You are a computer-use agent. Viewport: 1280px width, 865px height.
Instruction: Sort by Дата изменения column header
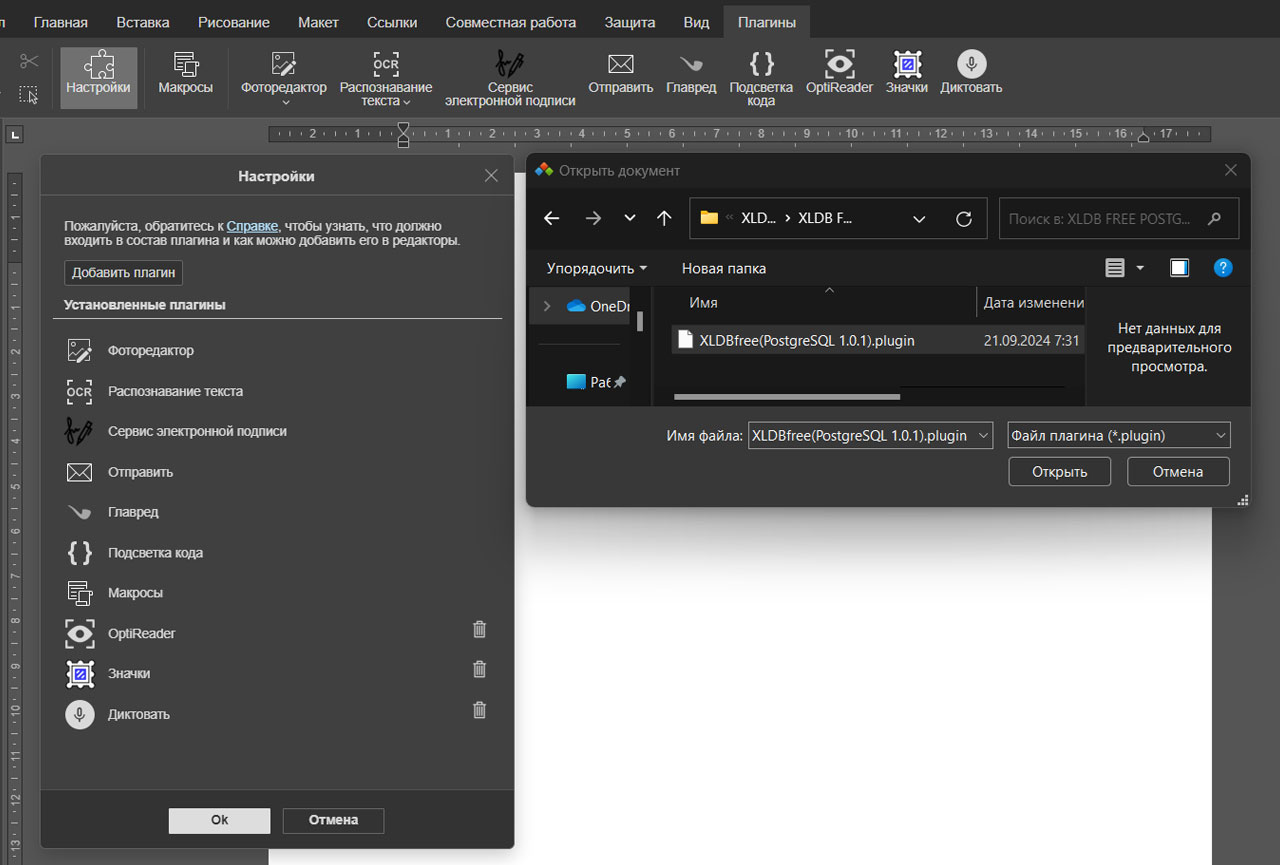(1032, 303)
